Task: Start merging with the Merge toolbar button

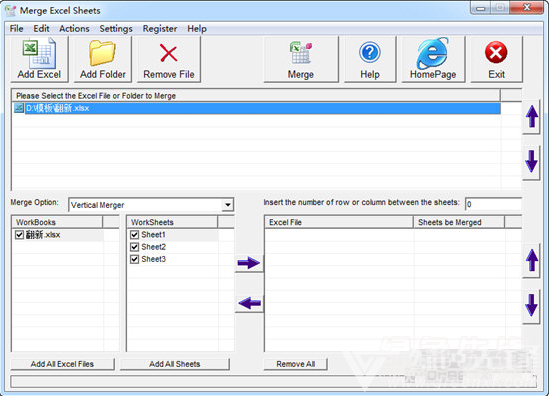Action: click(301, 59)
